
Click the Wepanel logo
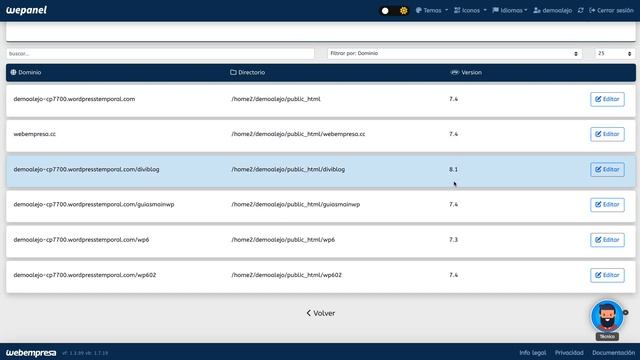(x=27, y=10)
